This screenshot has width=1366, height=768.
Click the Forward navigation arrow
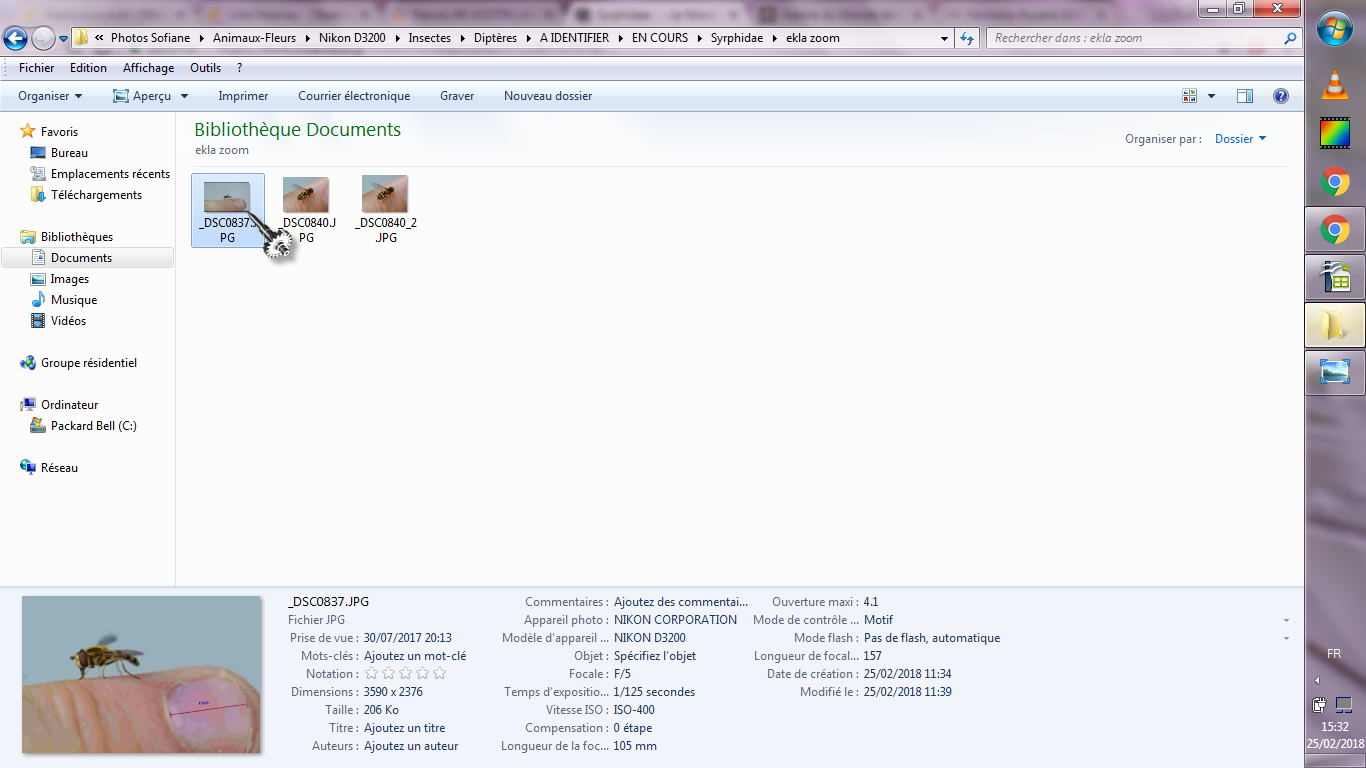pos(43,38)
